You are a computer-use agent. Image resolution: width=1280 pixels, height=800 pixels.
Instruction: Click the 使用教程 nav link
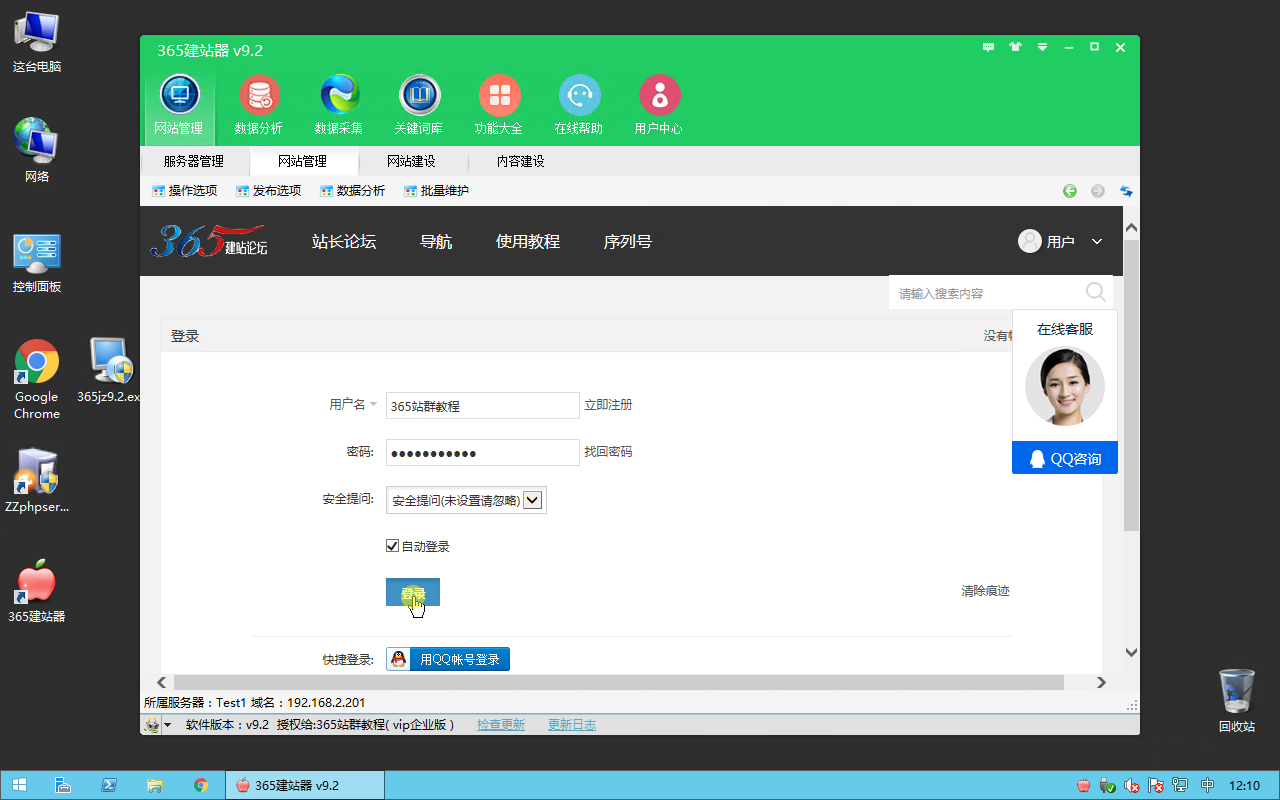pyautogui.click(x=528, y=241)
